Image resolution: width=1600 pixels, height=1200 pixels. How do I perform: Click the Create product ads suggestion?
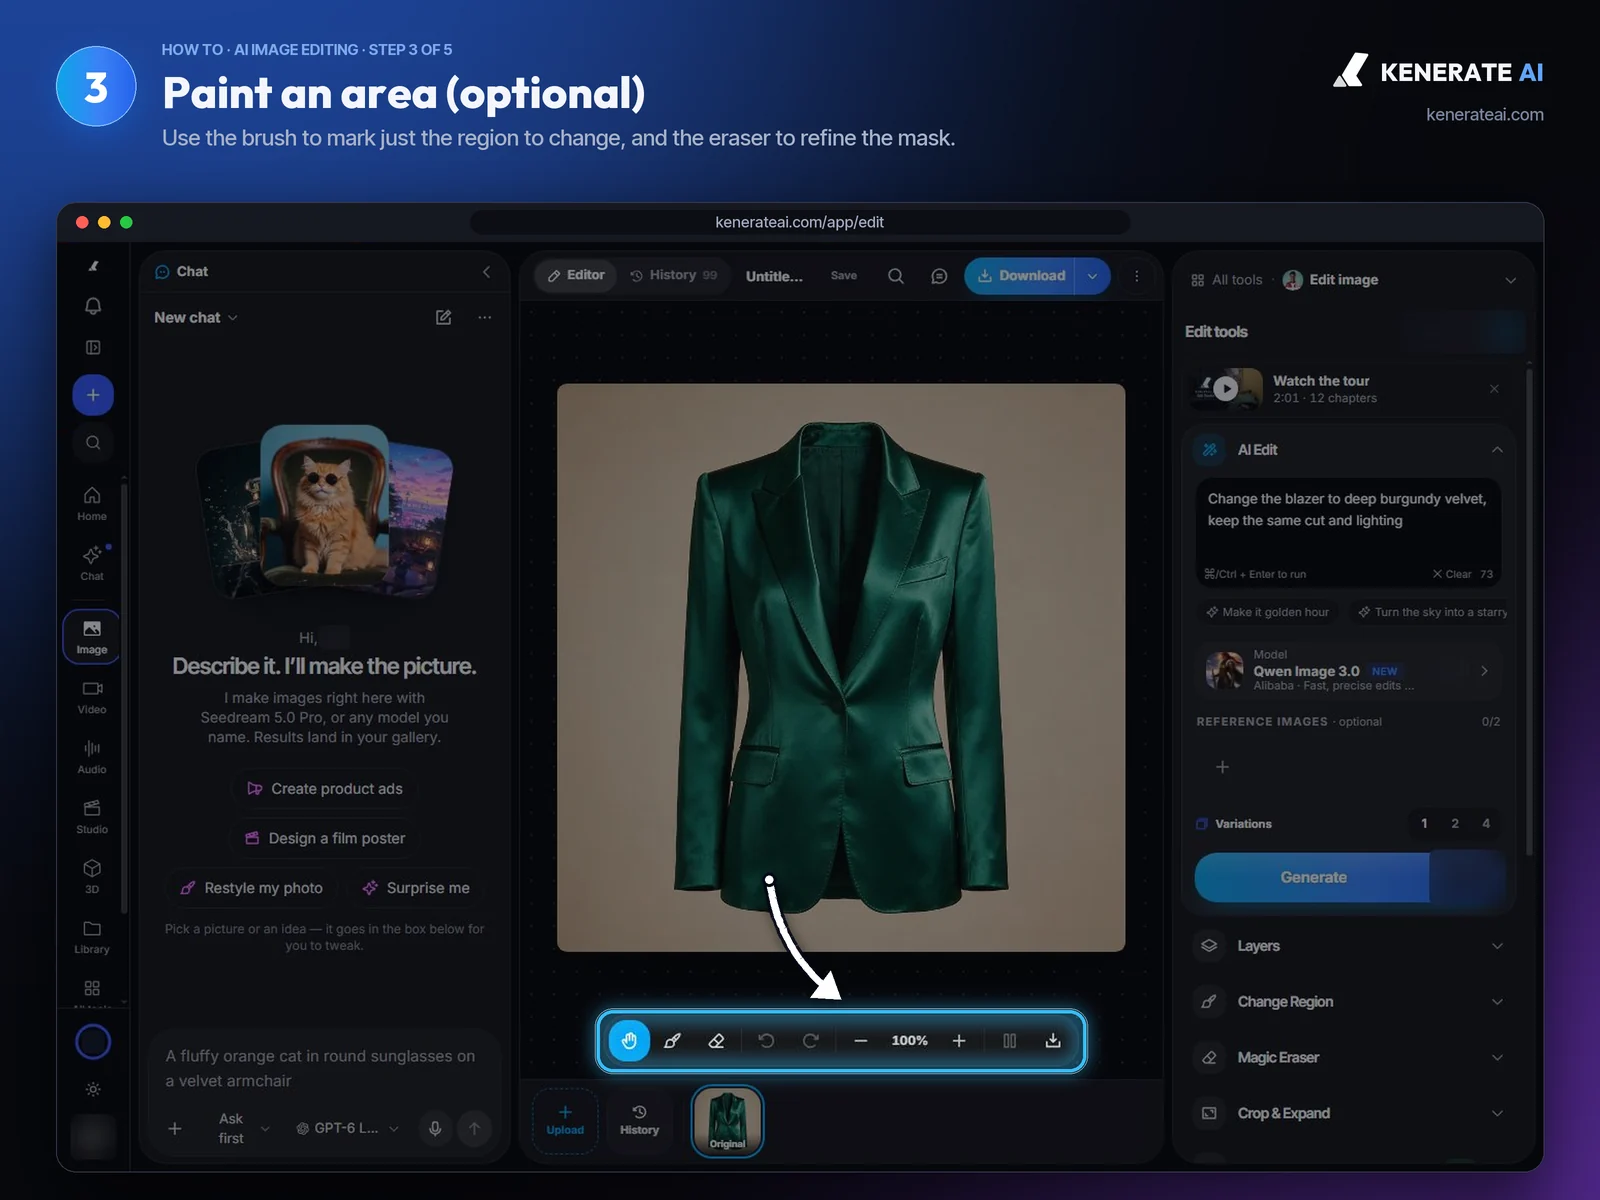tap(325, 789)
